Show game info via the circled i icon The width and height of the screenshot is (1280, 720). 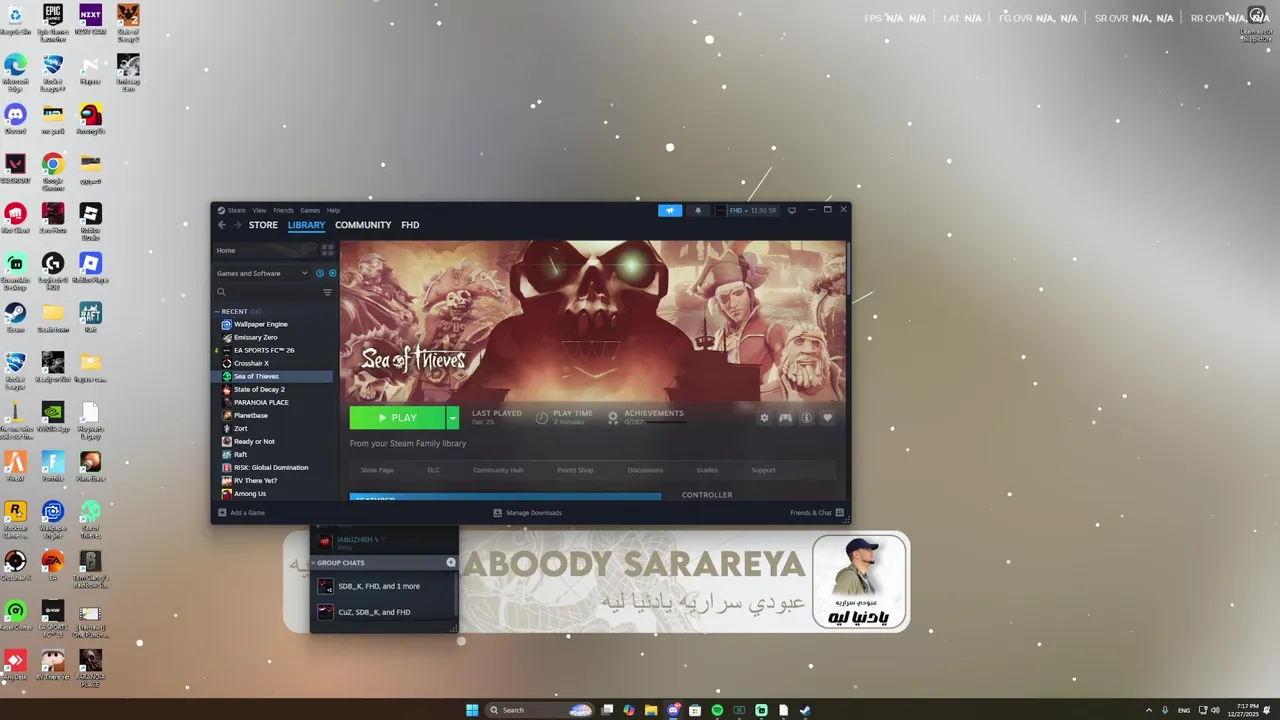[806, 418]
